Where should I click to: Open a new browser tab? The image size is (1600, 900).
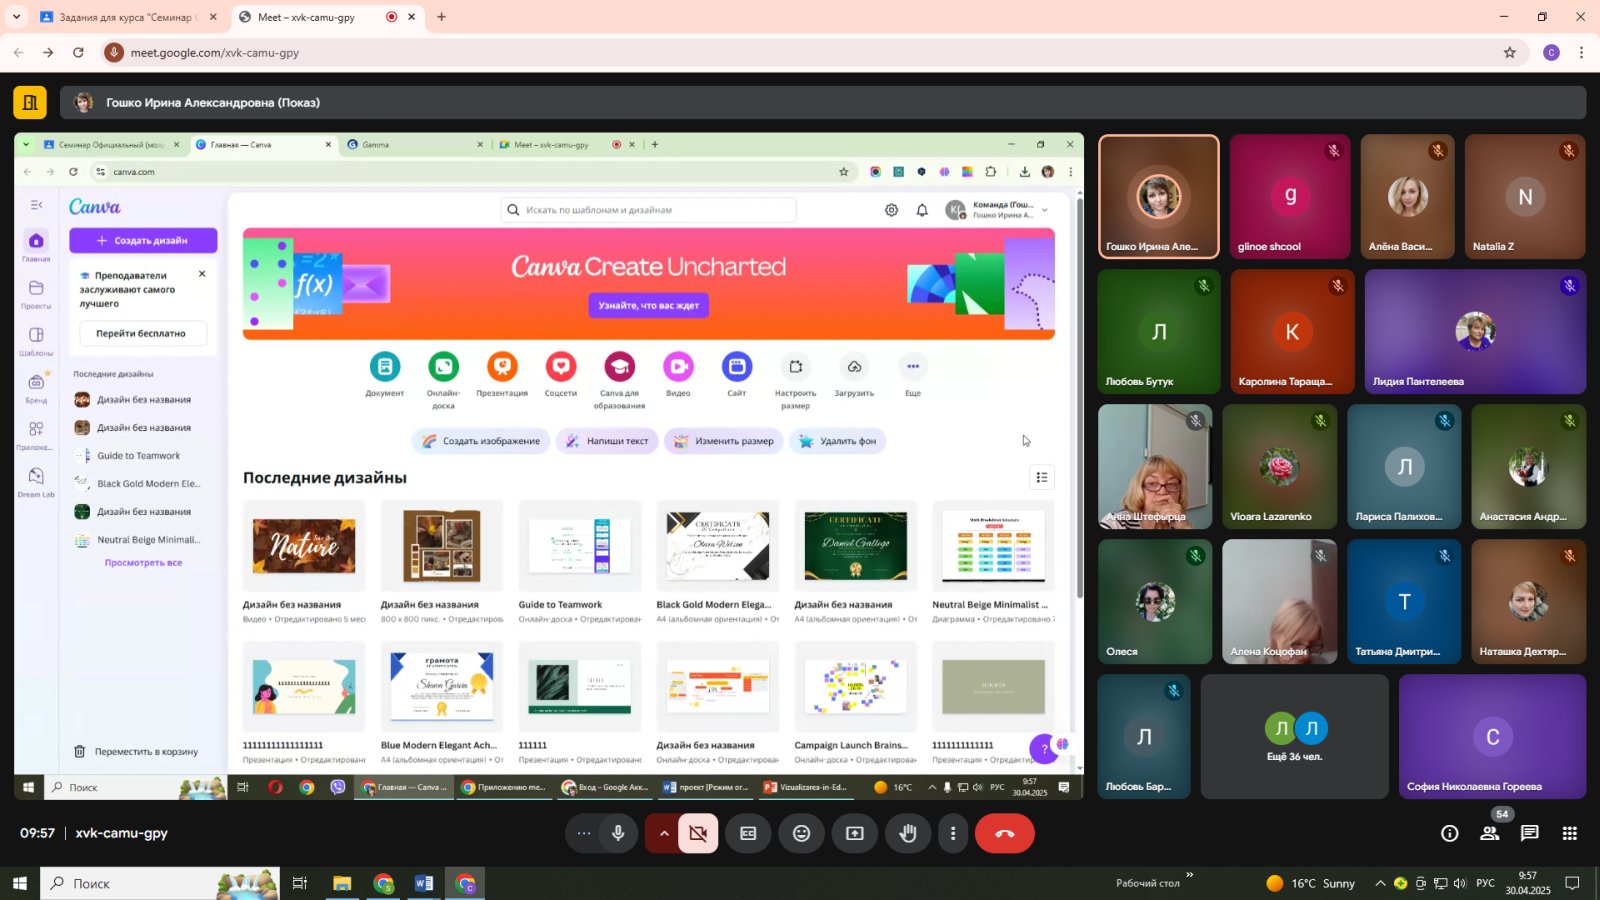pyautogui.click(x=441, y=17)
